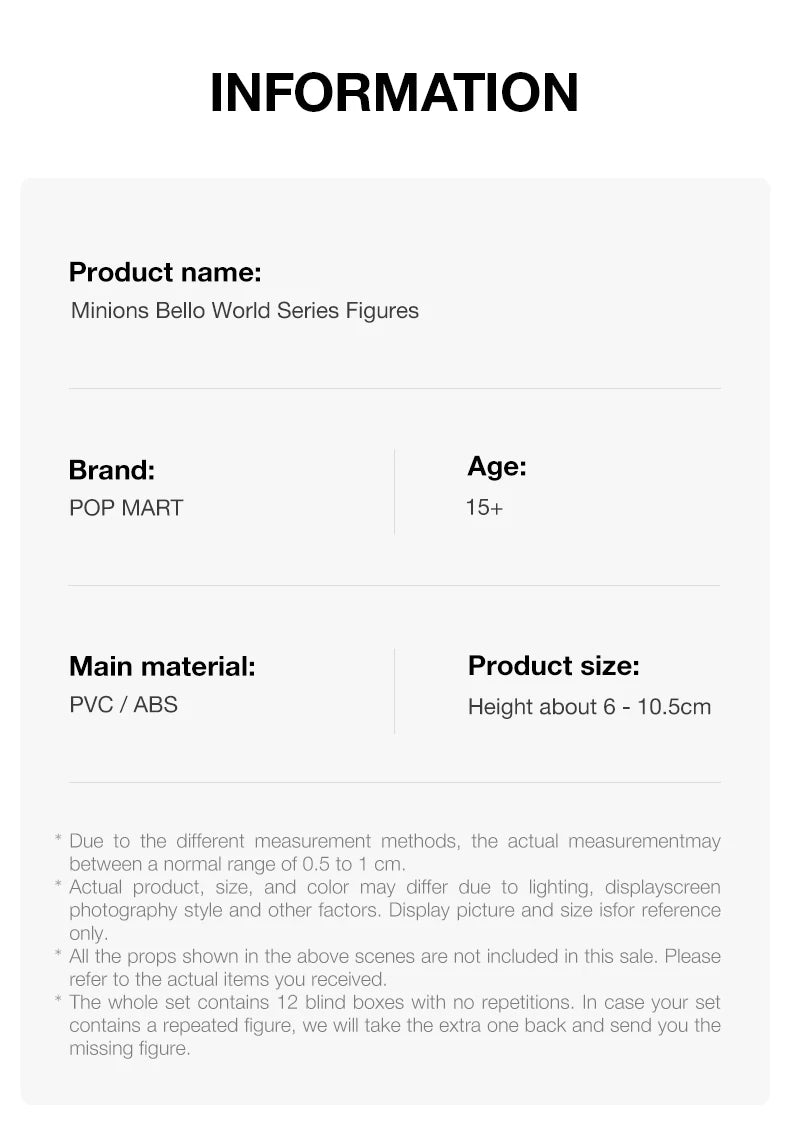Click the INFORMATION heading
Viewport: 790px width, 1146px height.
[394, 93]
